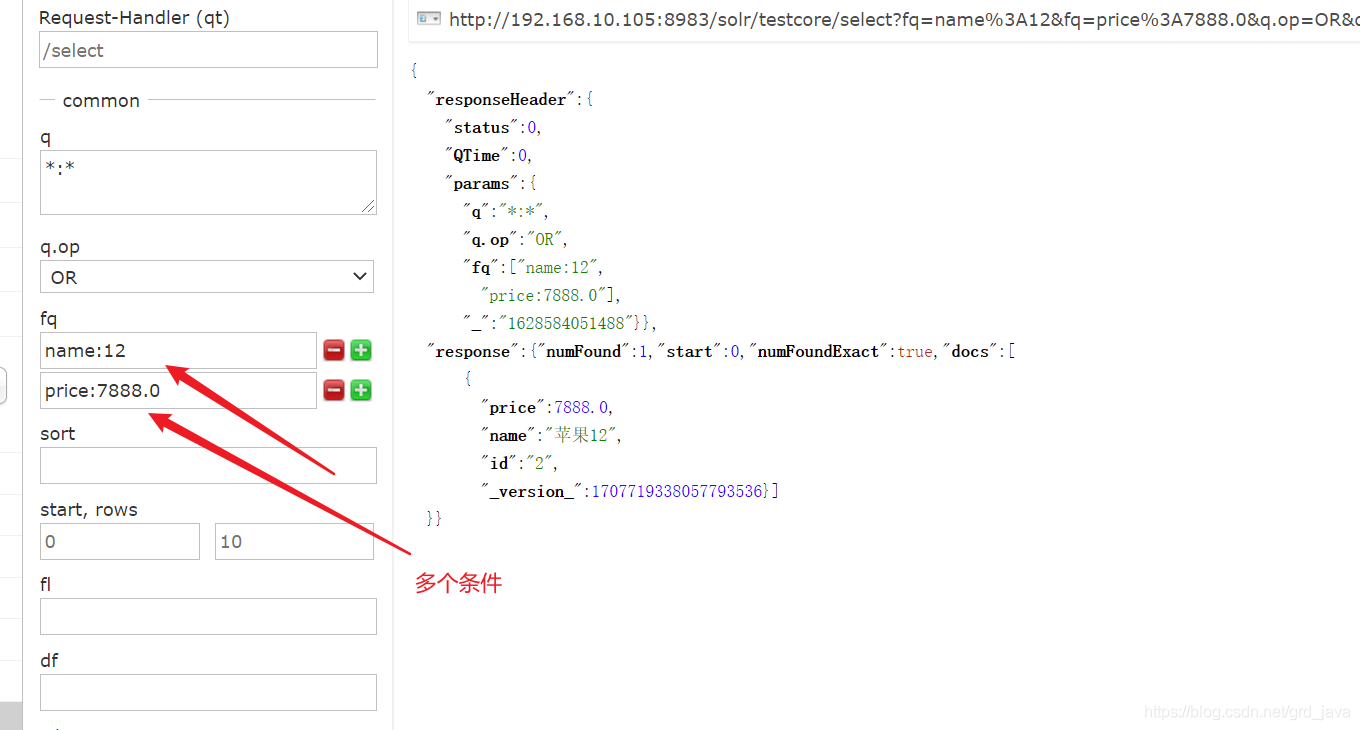Open the Solr select request URL
Screen dimensions: 1360x730
coord(904,19)
